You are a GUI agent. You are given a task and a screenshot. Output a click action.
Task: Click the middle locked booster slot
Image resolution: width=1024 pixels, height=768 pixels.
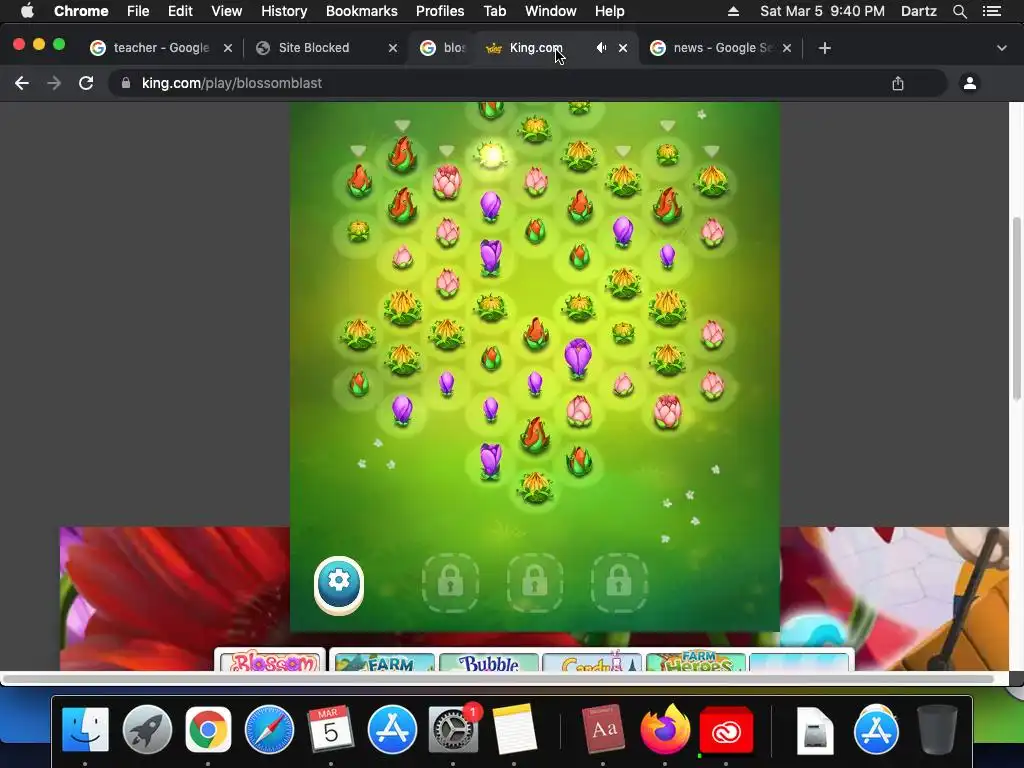point(534,583)
